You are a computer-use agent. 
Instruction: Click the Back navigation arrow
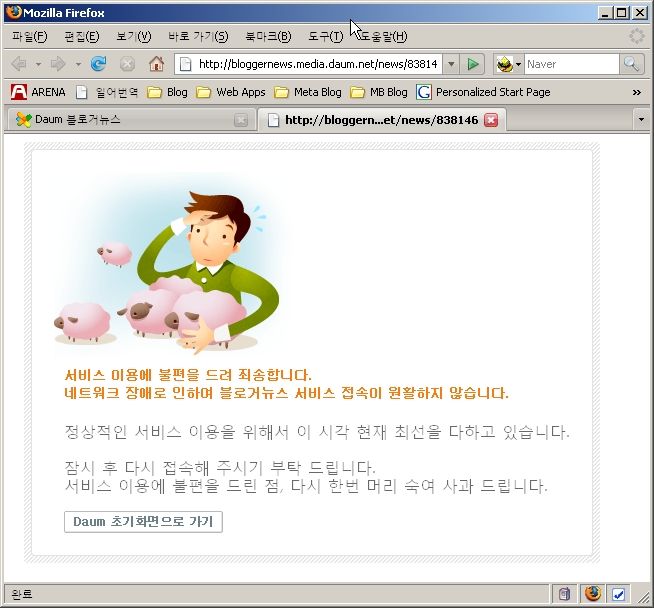click(19, 64)
